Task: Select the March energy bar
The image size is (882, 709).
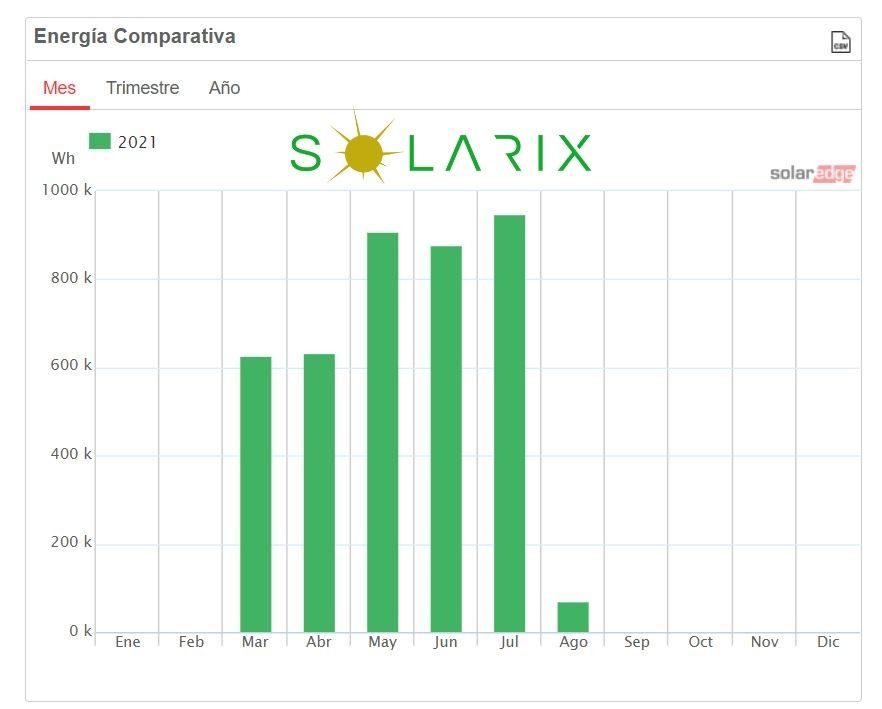Action: tap(255, 494)
